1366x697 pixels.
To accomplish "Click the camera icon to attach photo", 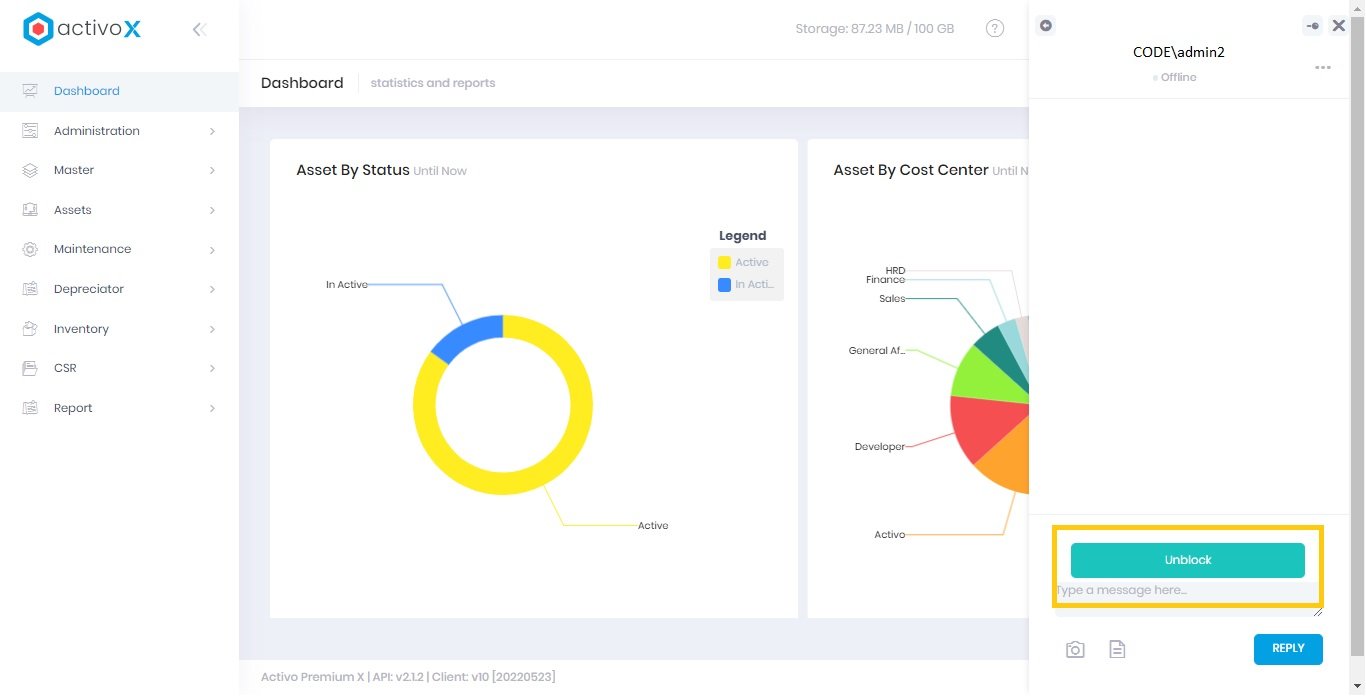I will (x=1075, y=650).
